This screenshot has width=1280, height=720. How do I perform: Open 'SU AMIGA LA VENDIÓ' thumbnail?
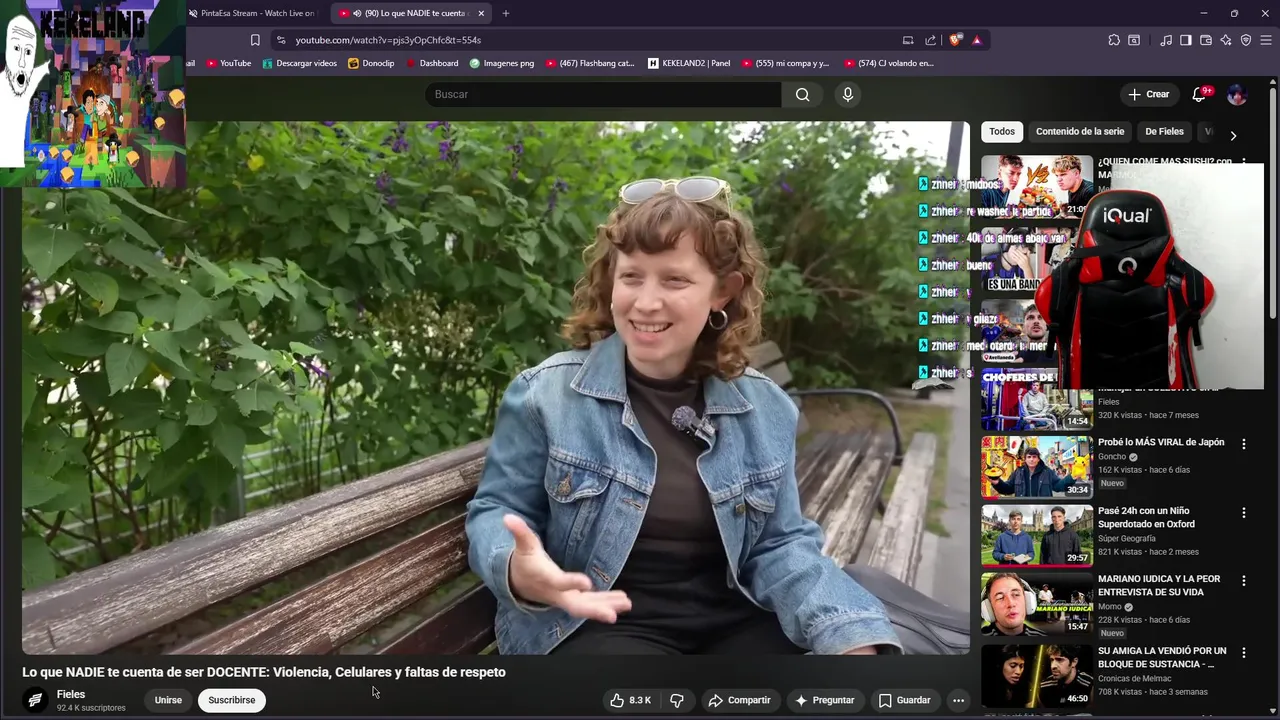(x=1037, y=674)
